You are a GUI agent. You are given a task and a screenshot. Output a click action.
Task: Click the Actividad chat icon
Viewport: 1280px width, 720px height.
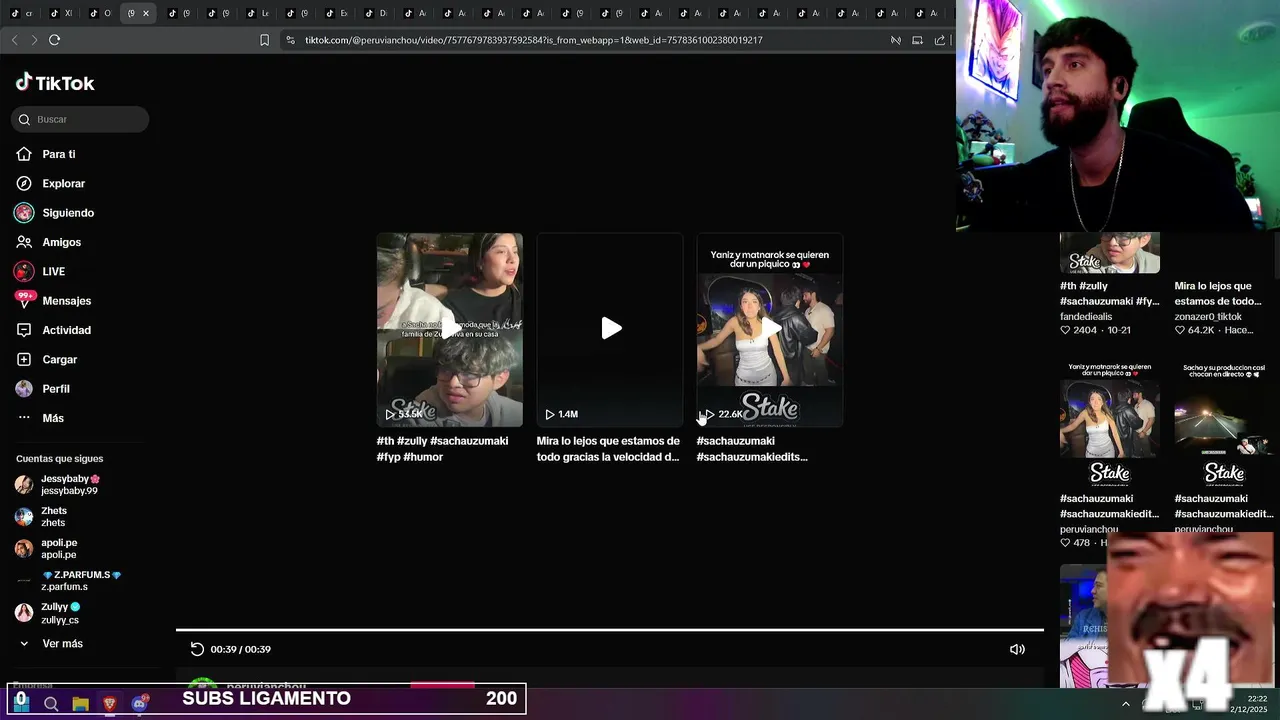(x=24, y=330)
